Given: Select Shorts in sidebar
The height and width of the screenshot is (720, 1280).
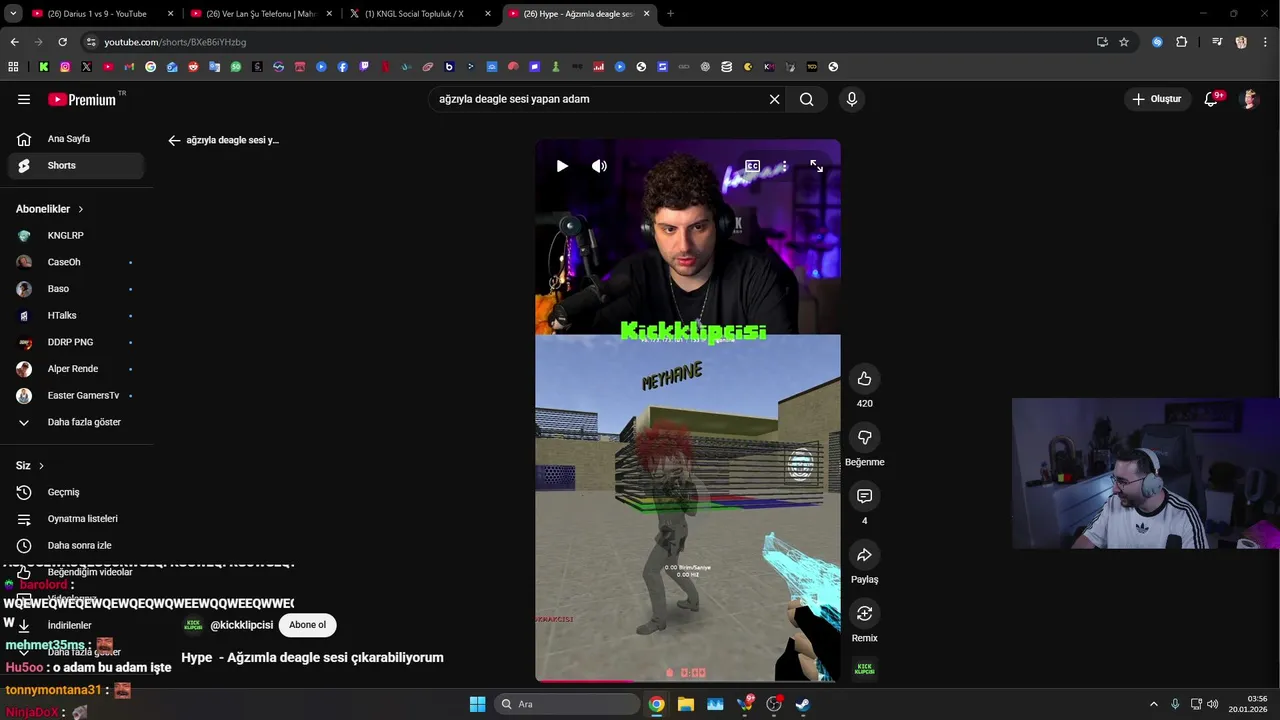Looking at the screenshot, I should click(x=76, y=166).
